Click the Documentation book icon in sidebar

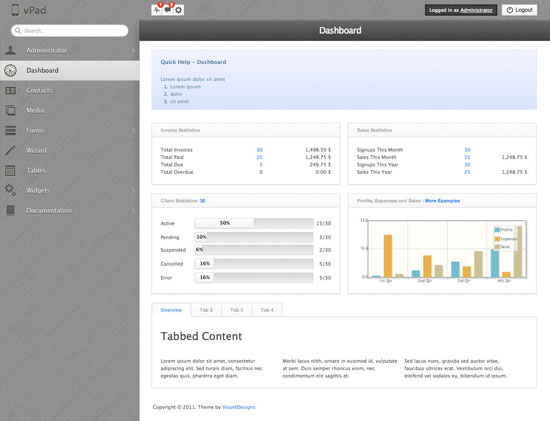pos(11,210)
